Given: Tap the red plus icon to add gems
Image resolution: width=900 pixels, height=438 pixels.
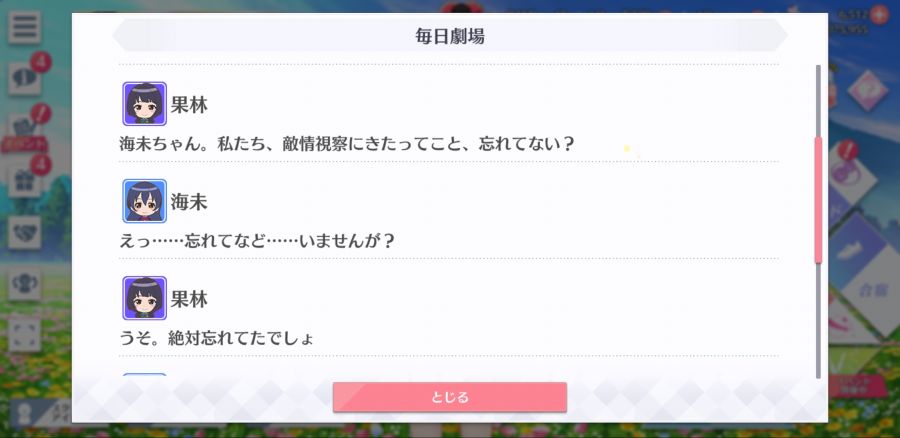Looking at the screenshot, I should (x=878, y=15).
